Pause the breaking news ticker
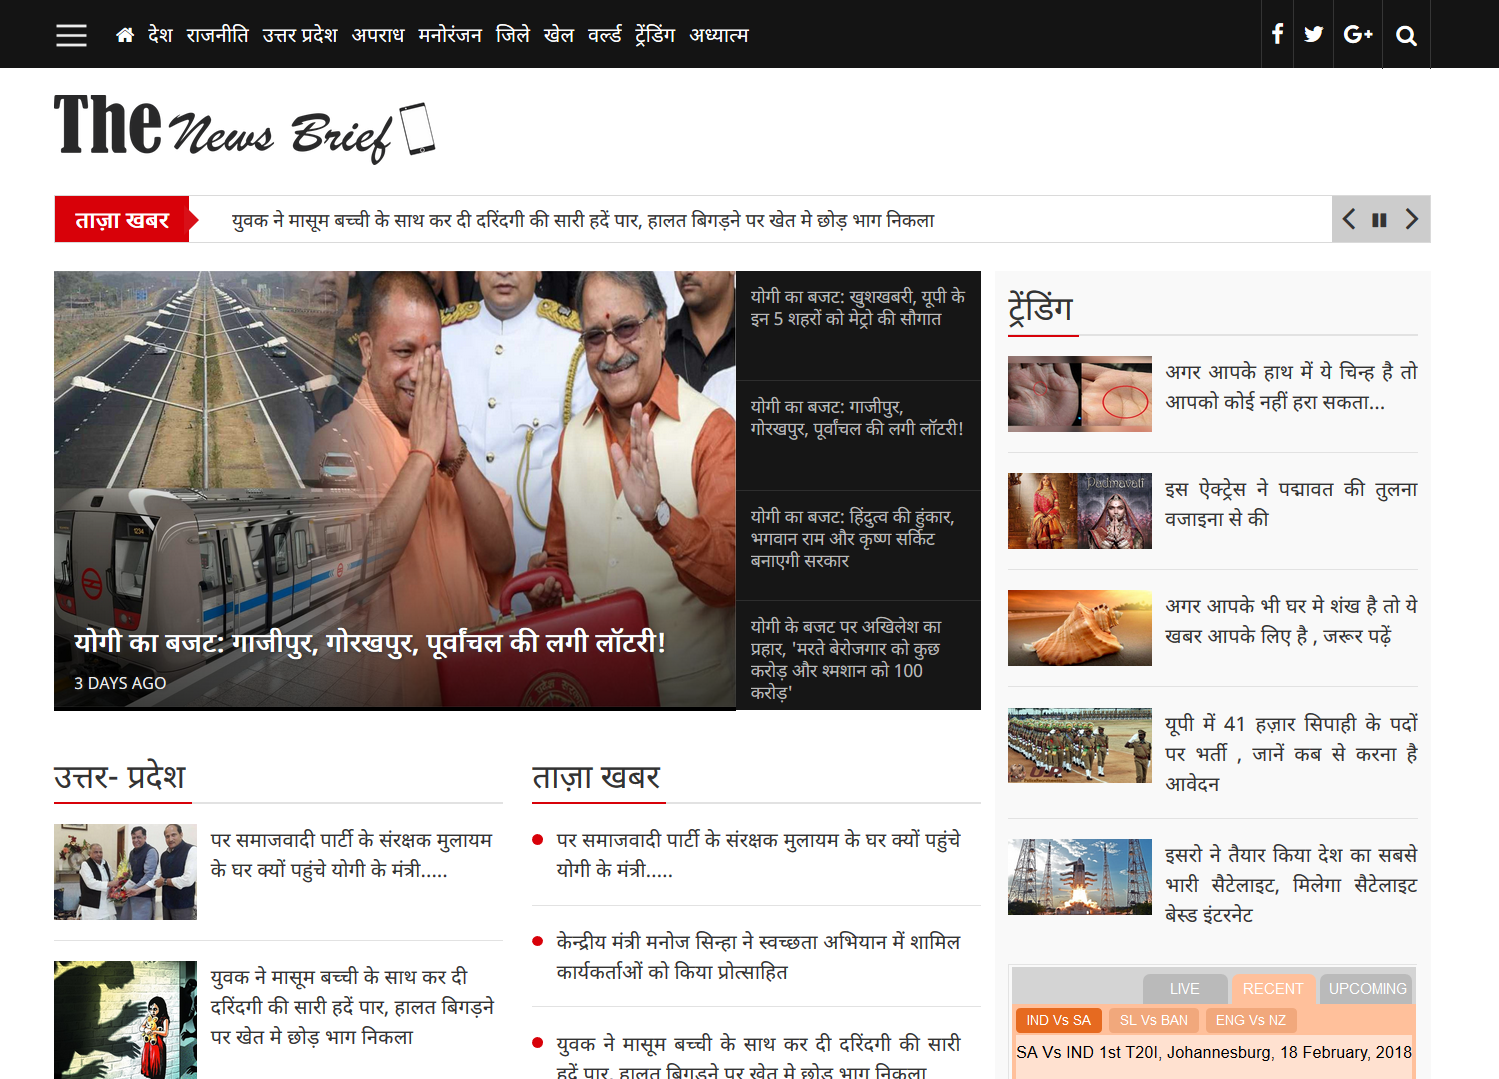Viewport: 1499px width, 1079px height. (x=1379, y=220)
